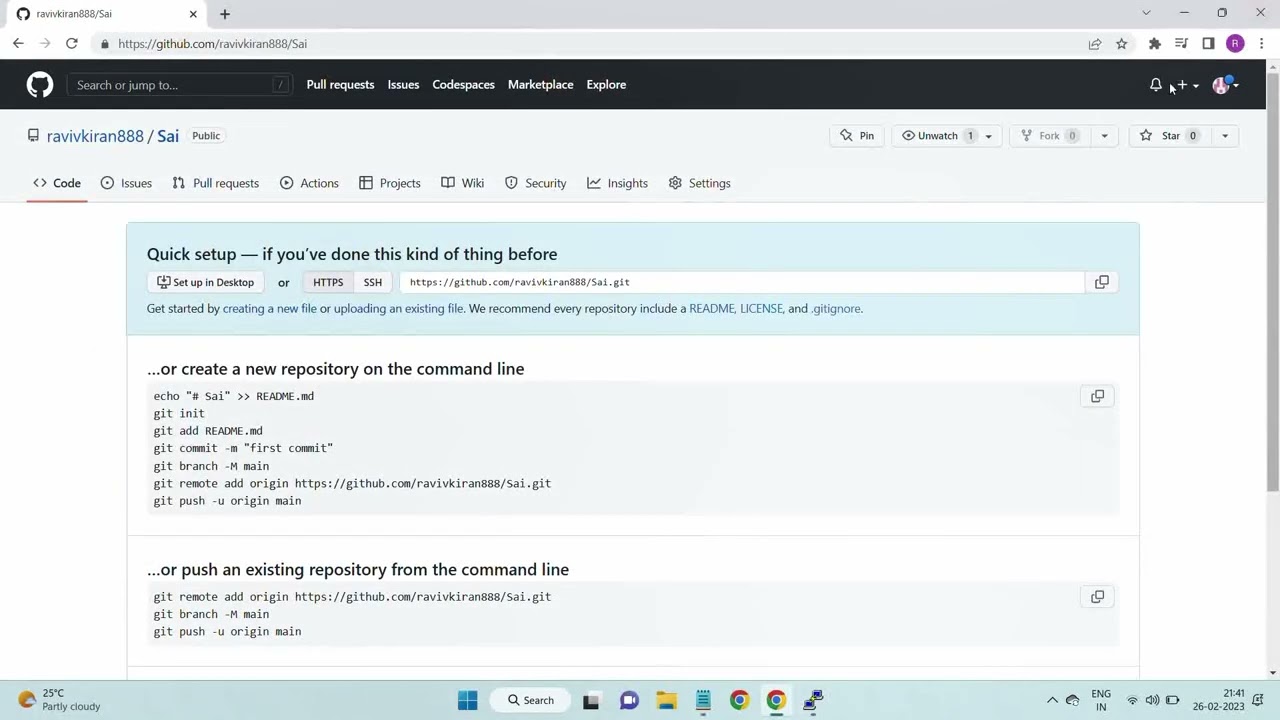Open the Actions tab
The height and width of the screenshot is (720, 1280).
click(x=309, y=183)
